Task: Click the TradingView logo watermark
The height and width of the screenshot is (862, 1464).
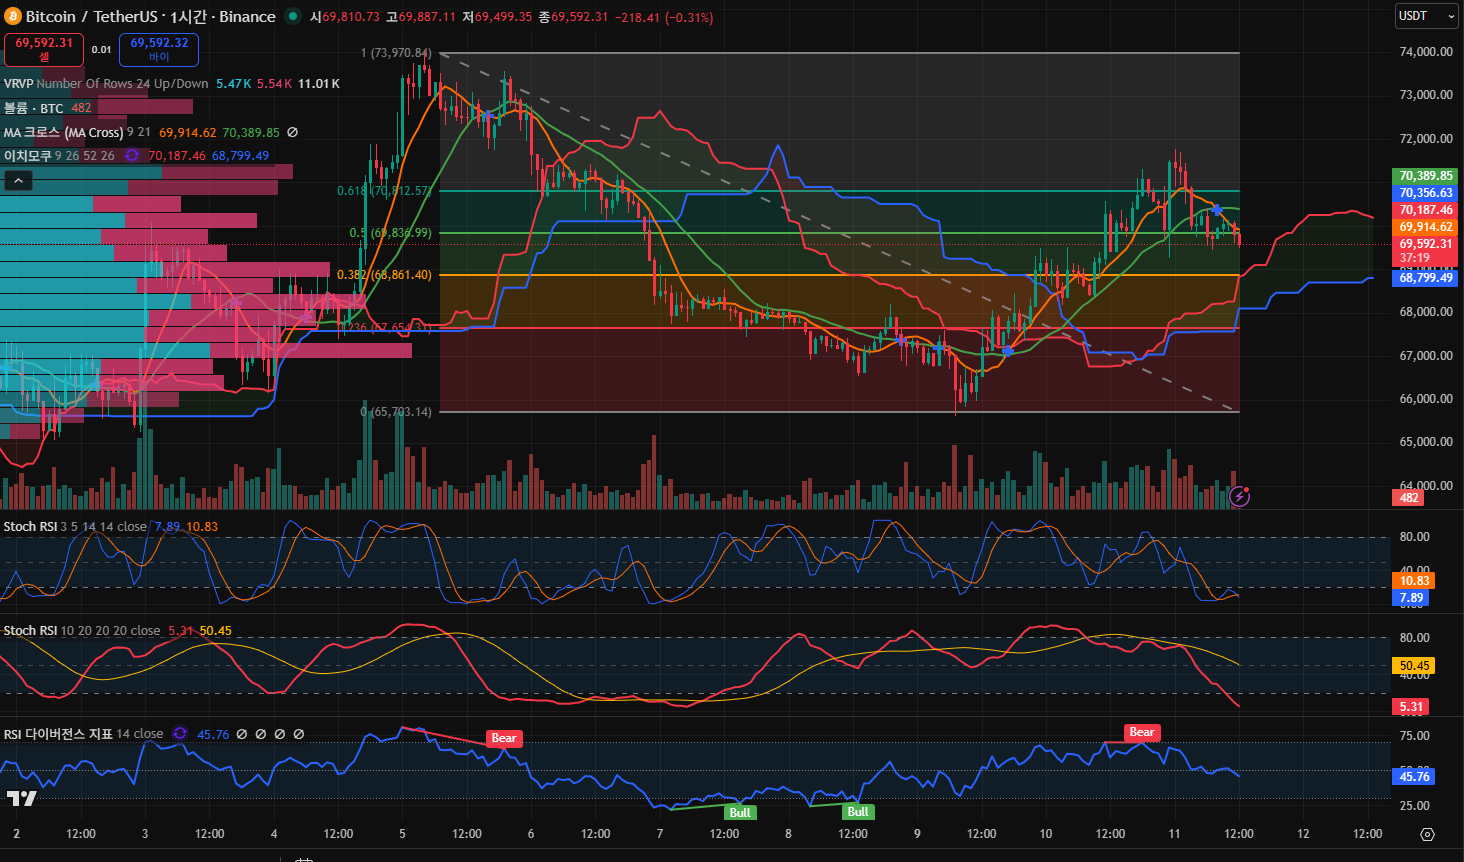Action: coord(21,798)
